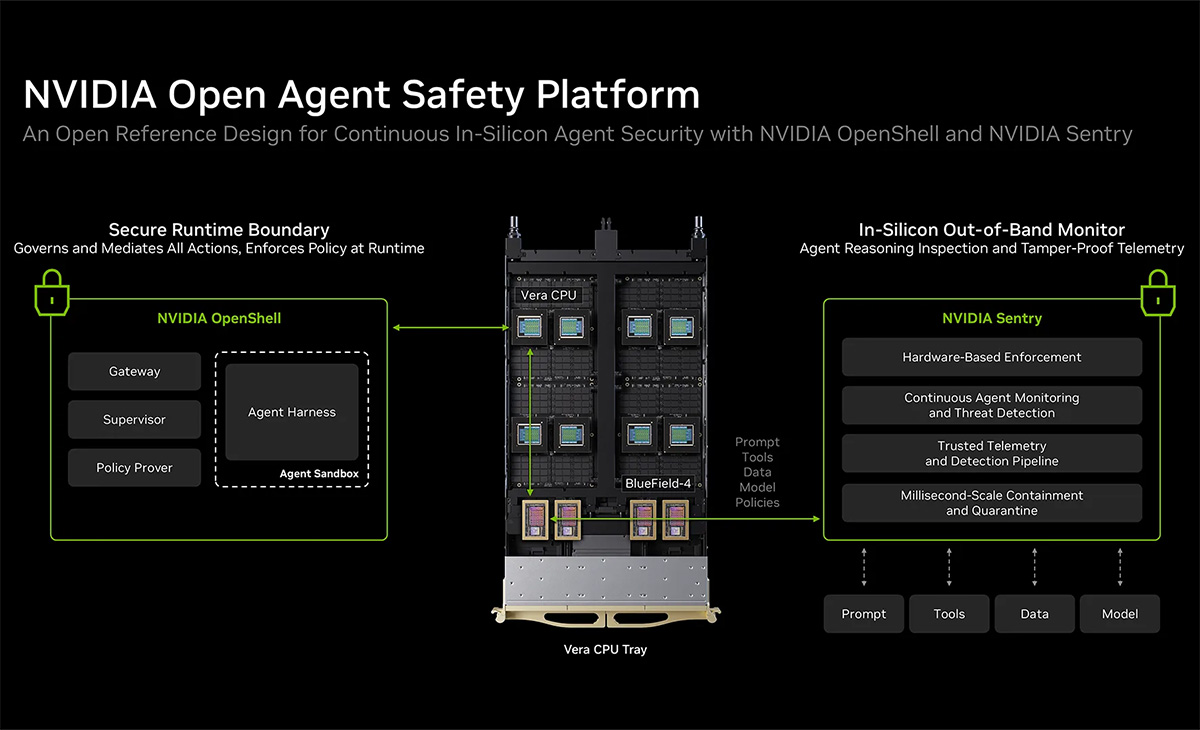Image resolution: width=1200 pixels, height=730 pixels.
Task: Select the Supervisor box
Action: click(x=134, y=419)
